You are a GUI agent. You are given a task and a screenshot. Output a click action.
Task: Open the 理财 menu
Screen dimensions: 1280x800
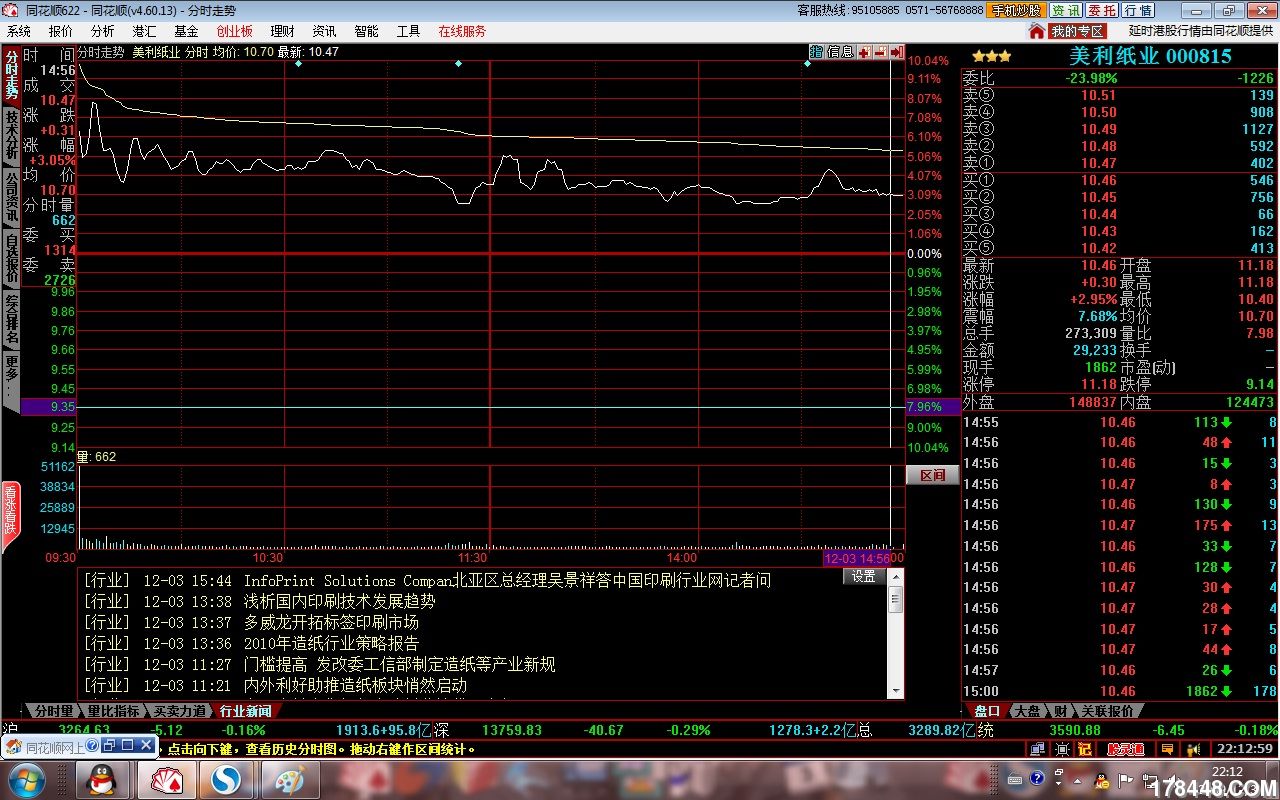point(283,31)
